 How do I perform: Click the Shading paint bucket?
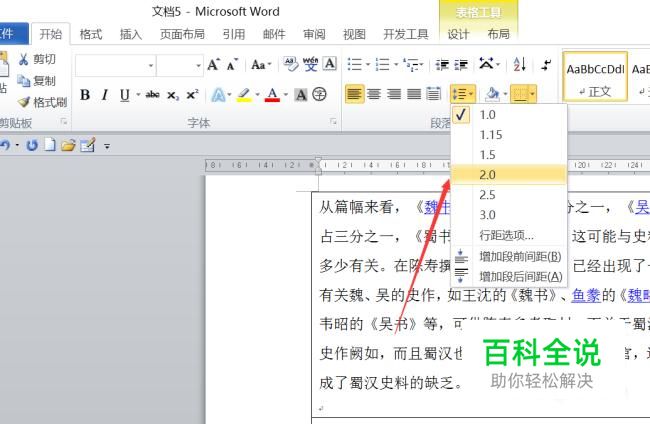pos(492,94)
